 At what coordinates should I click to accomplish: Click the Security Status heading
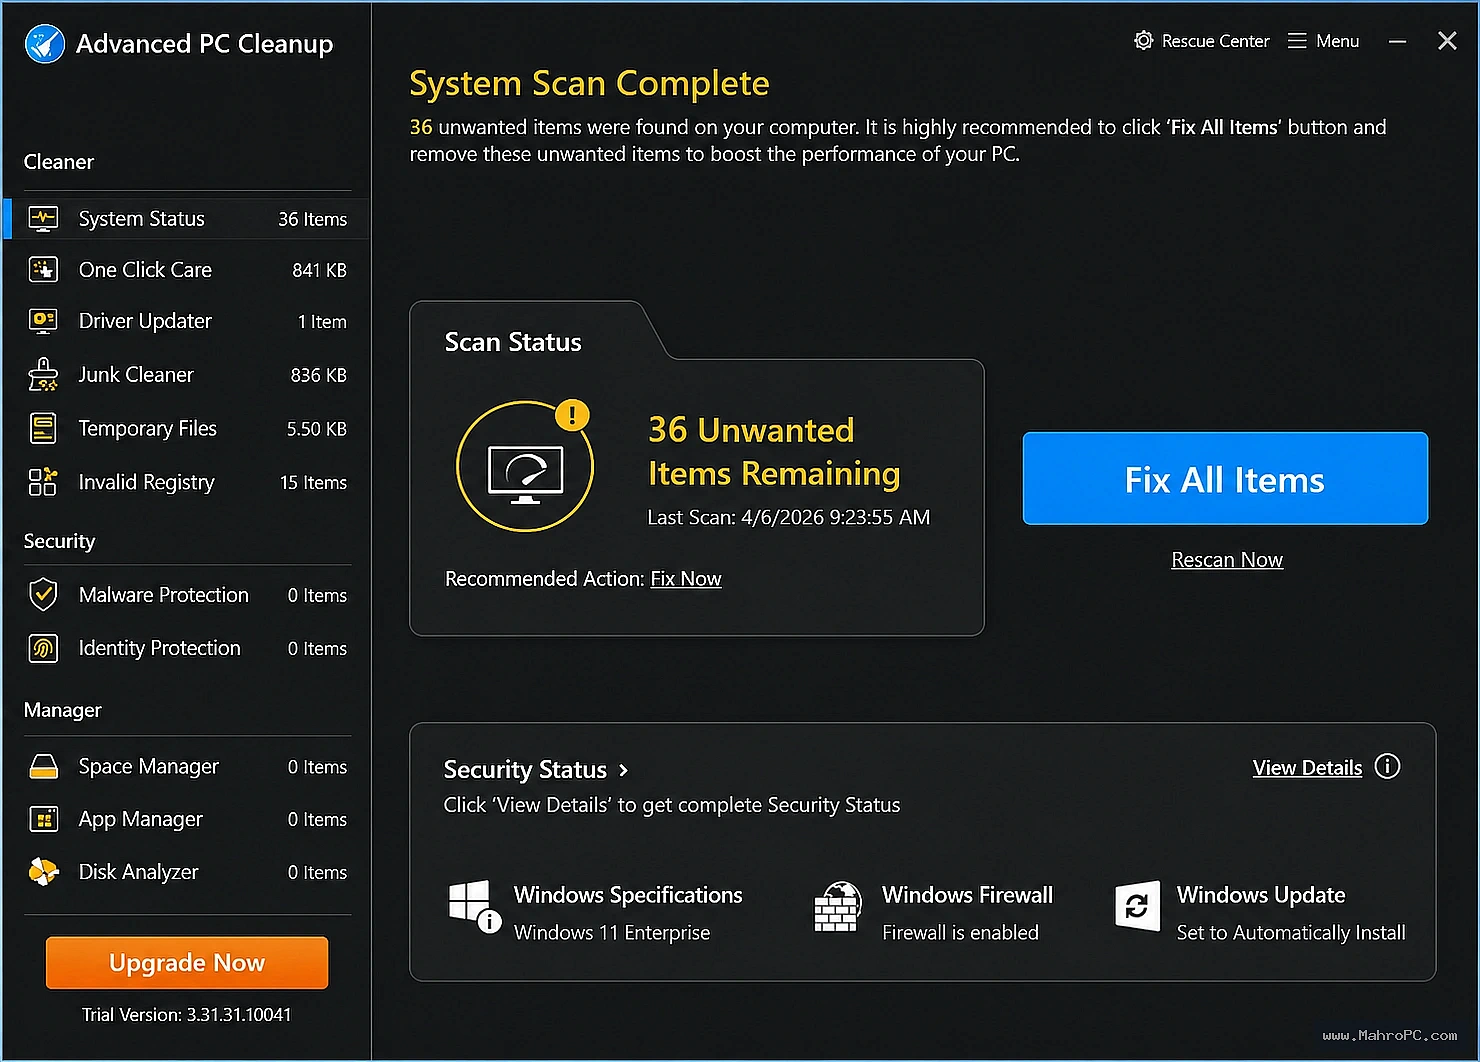525,770
